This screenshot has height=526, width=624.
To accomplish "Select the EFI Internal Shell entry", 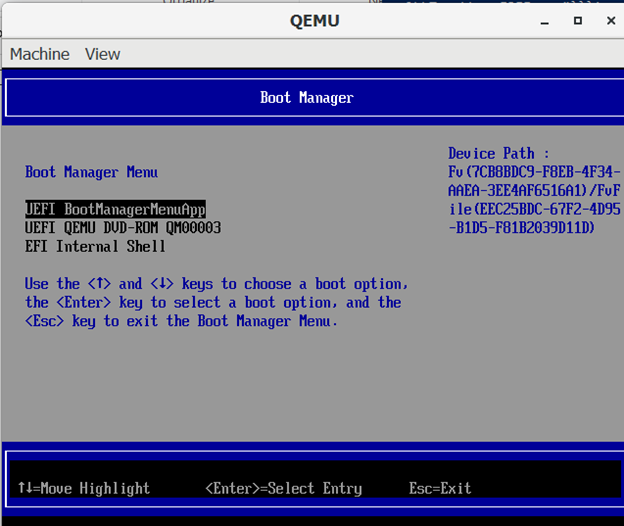I will [x=95, y=247].
